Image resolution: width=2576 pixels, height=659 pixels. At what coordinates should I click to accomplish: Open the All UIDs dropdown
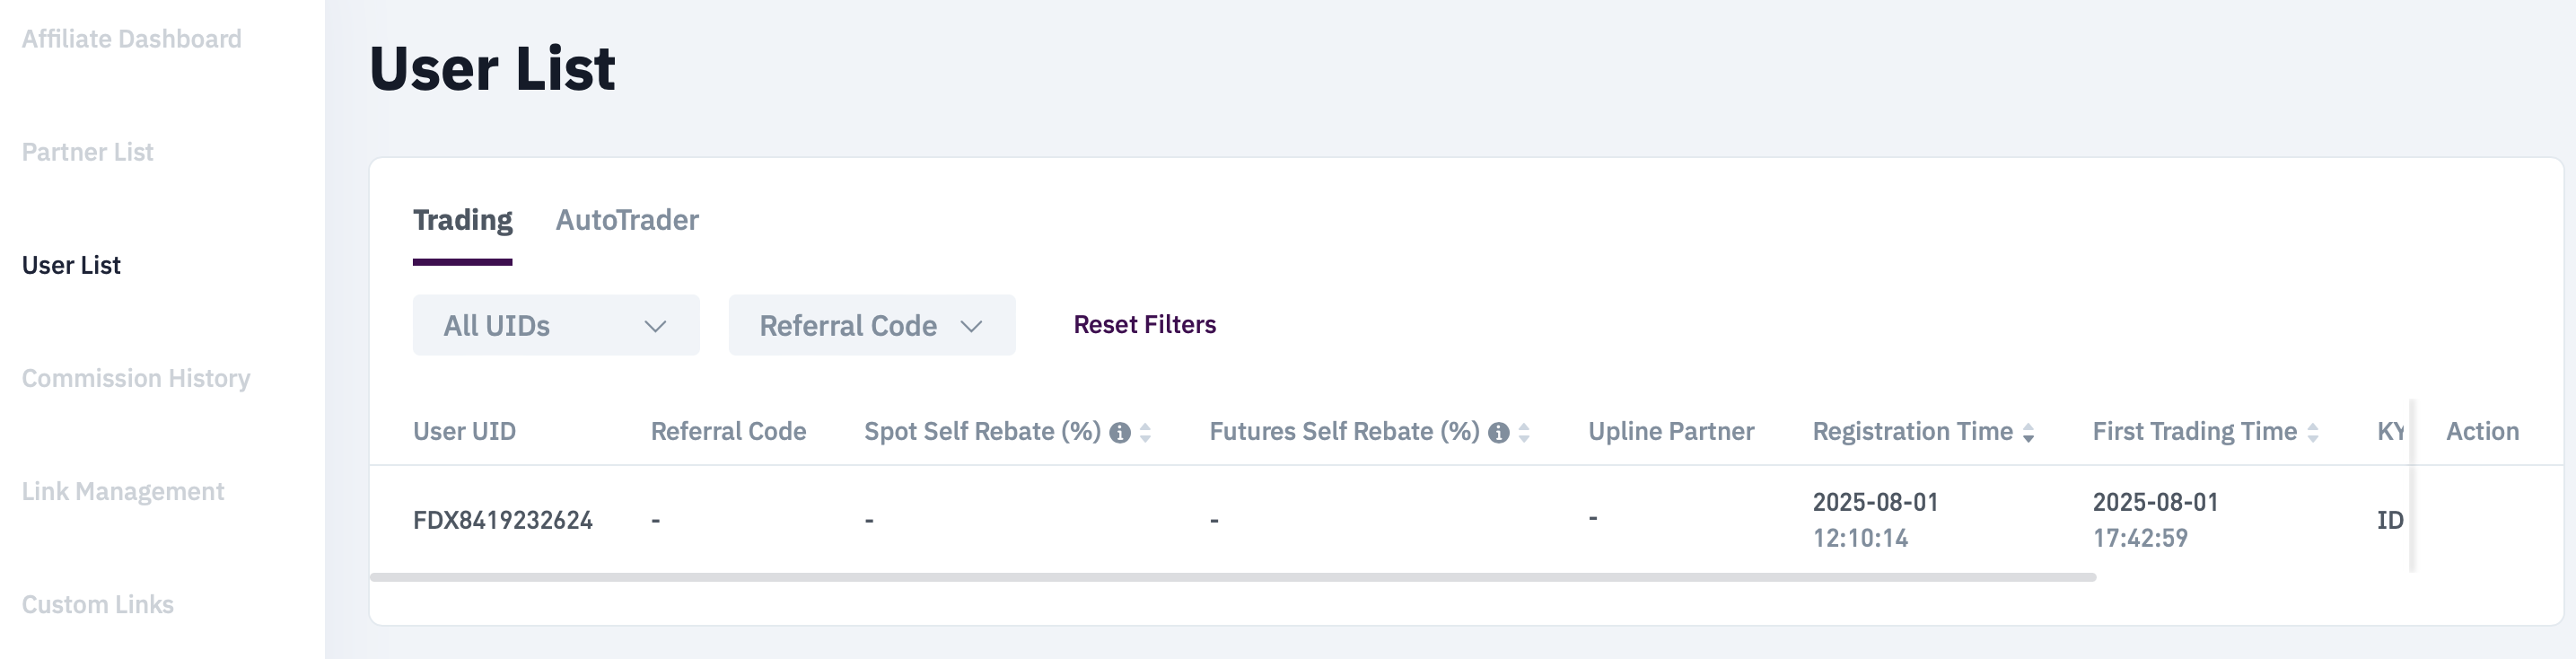click(555, 325)
